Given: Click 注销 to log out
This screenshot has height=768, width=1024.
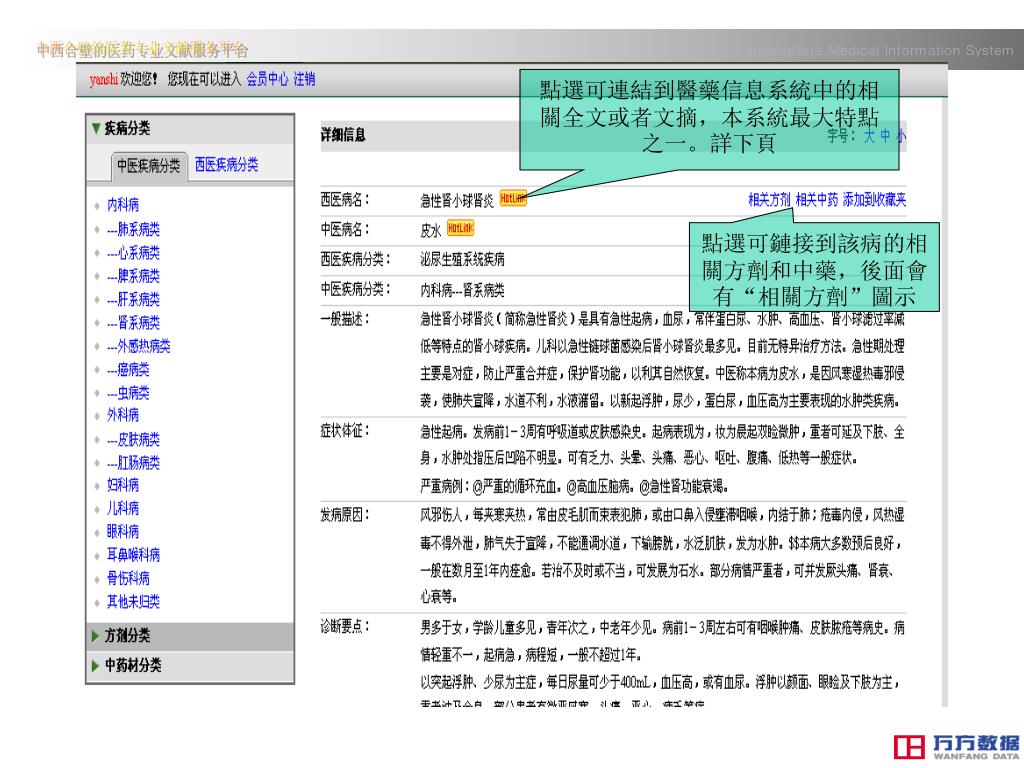Looking at the screenshot, I should pyautogui.click(x=304, y=80).
